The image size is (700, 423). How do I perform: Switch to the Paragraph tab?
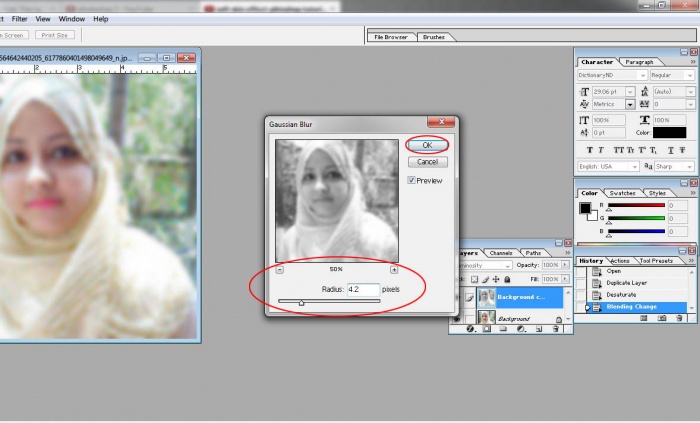639,62
